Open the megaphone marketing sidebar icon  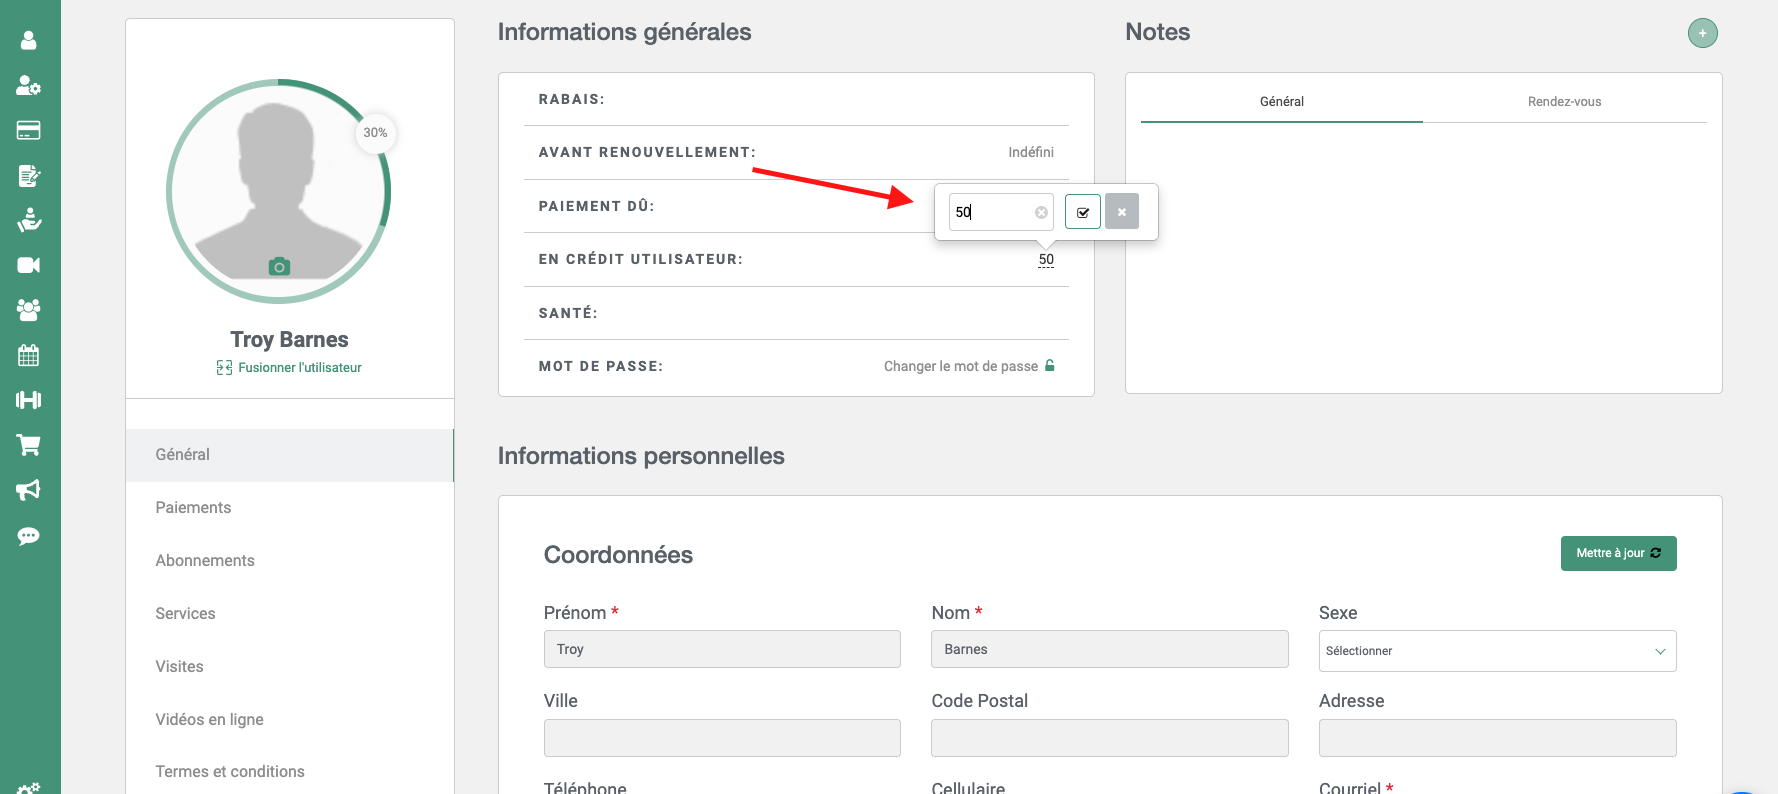pyautogui.click(x=28, y=490)
